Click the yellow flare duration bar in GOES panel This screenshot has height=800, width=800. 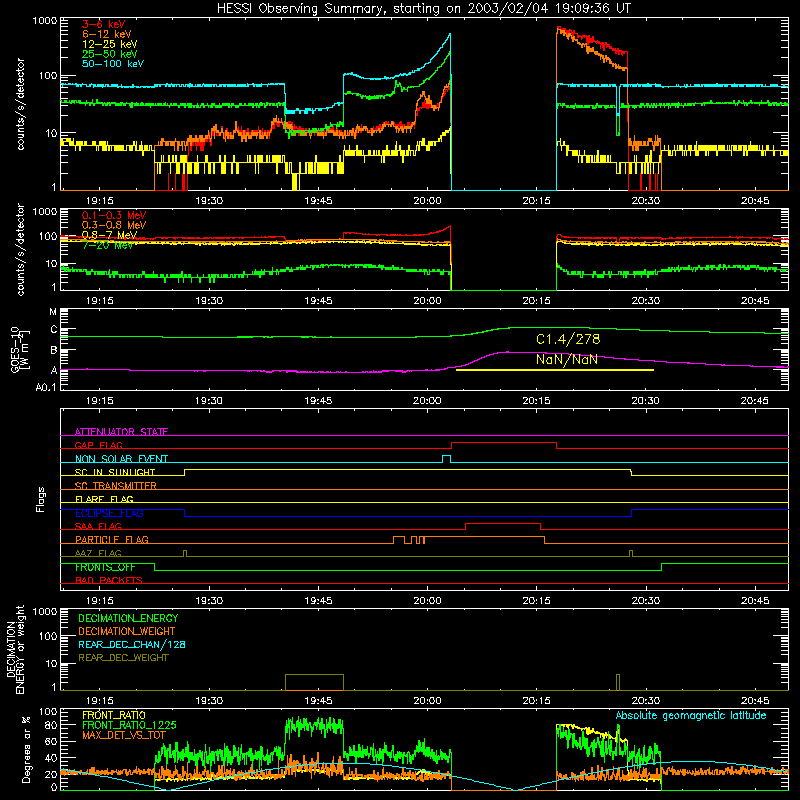(555, 370)
